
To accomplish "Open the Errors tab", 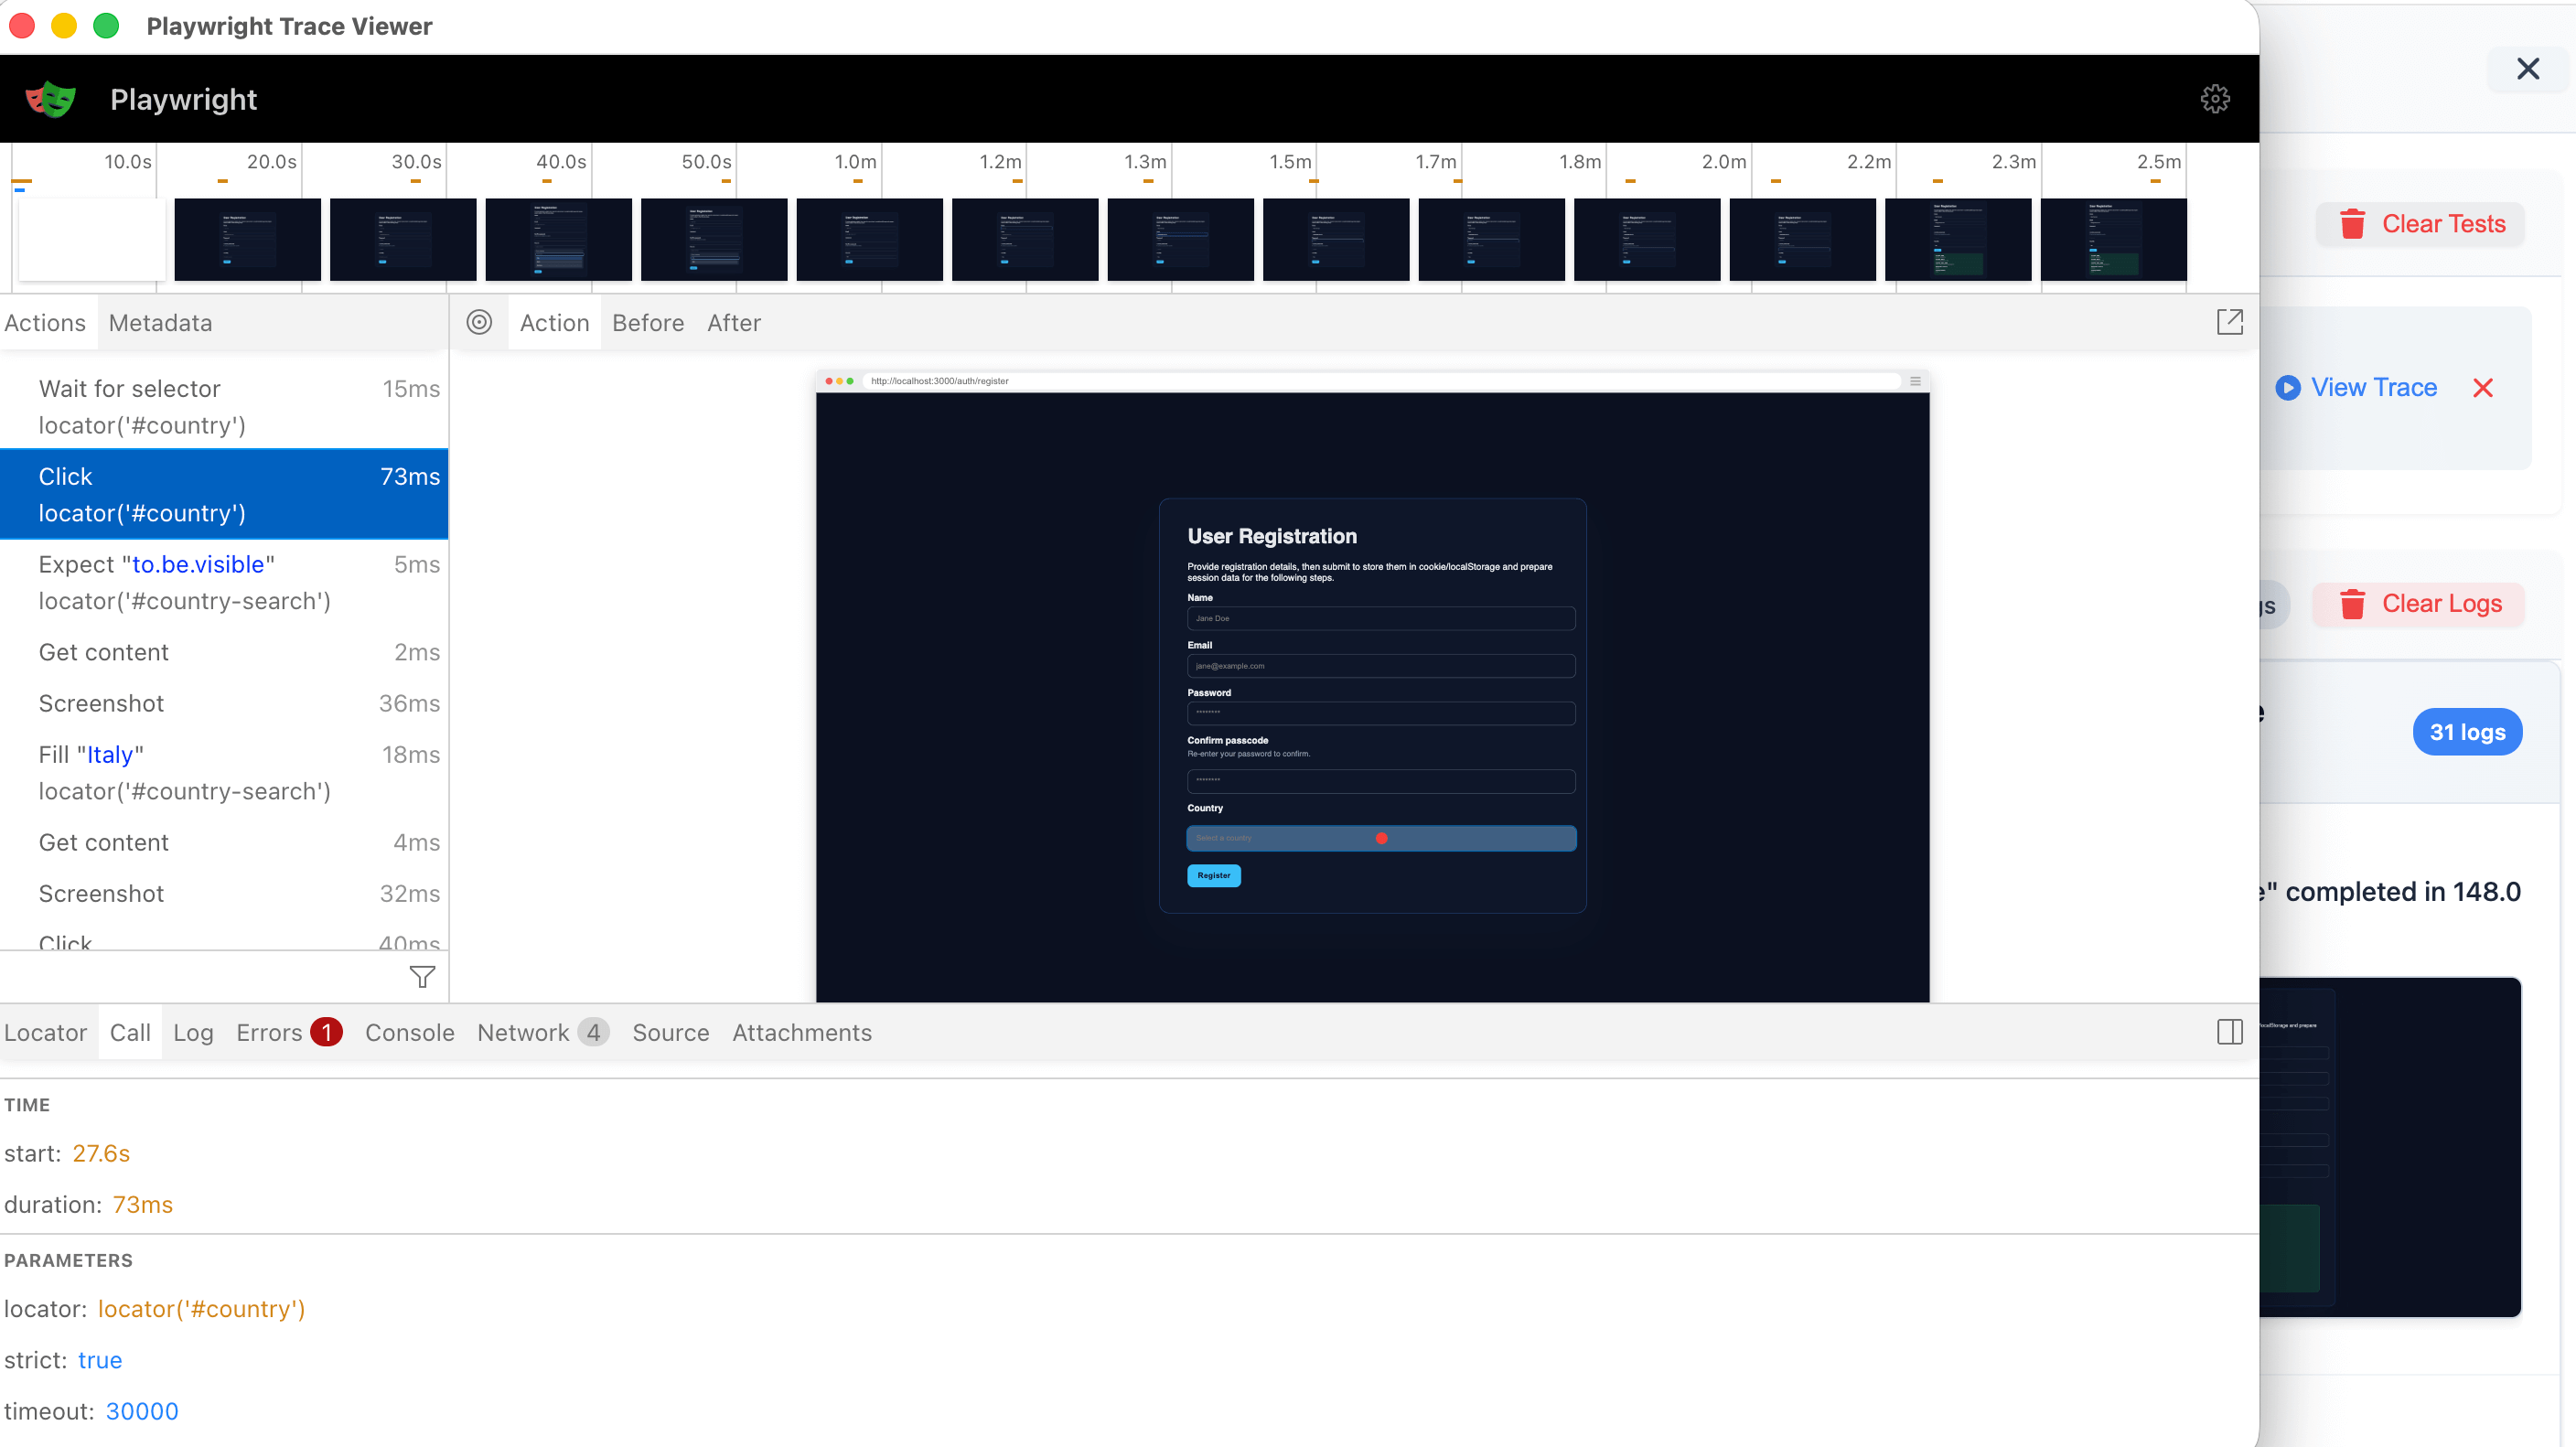I will [x=268, y=1032].
